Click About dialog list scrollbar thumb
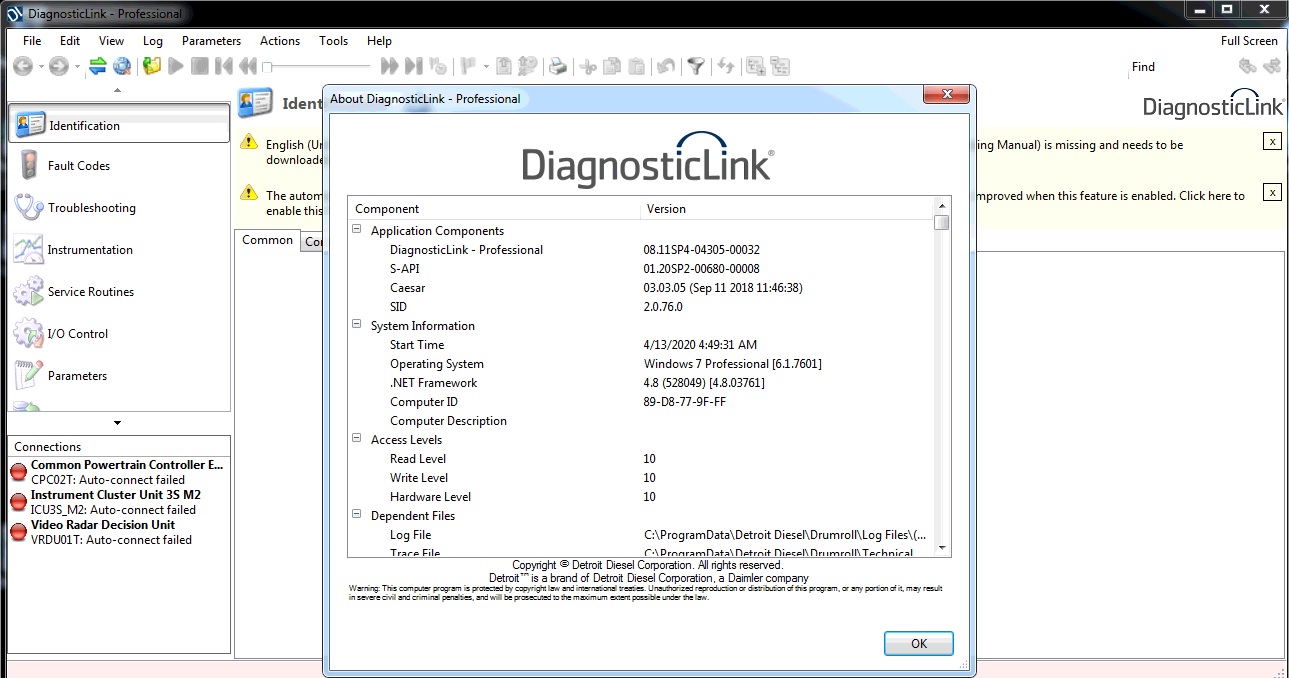Viewport: 1289px width, 678px height. click(942, 222)
